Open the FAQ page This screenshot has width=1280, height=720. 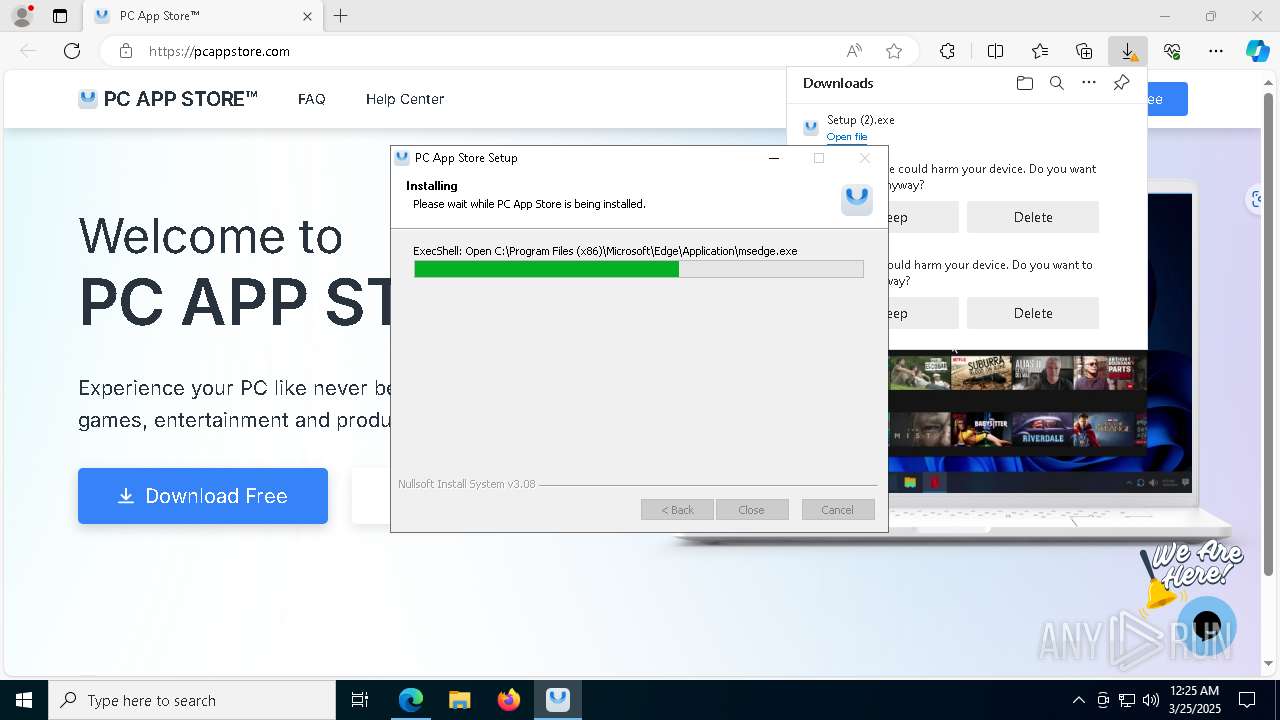tap(312, 99)
